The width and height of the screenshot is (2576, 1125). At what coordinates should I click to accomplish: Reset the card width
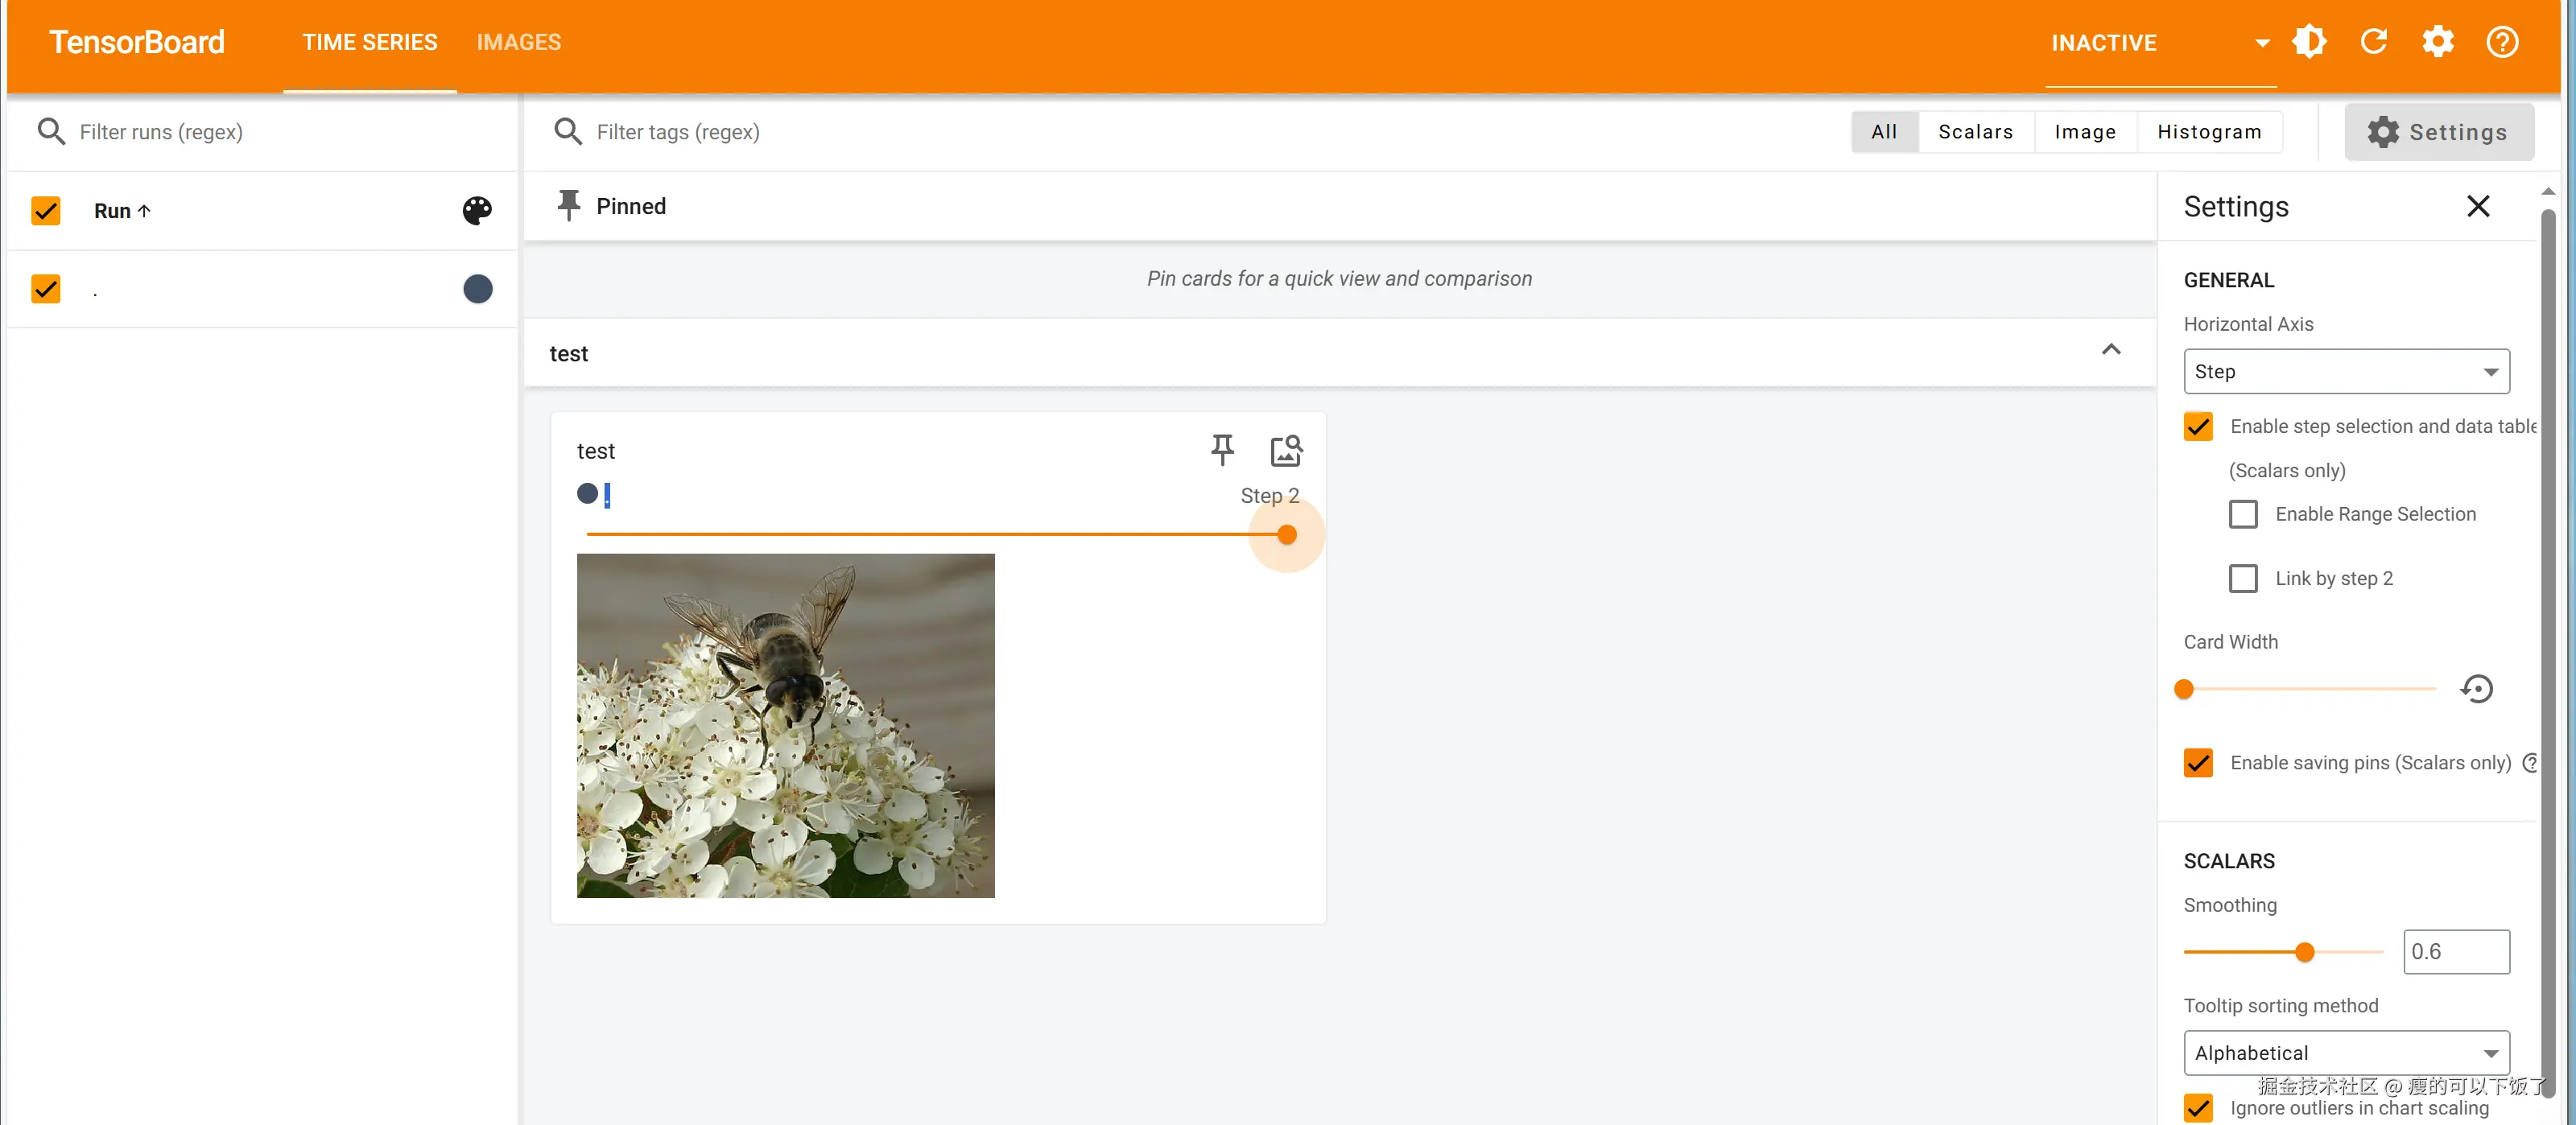pyautogui.click(x=2476, y=688)
